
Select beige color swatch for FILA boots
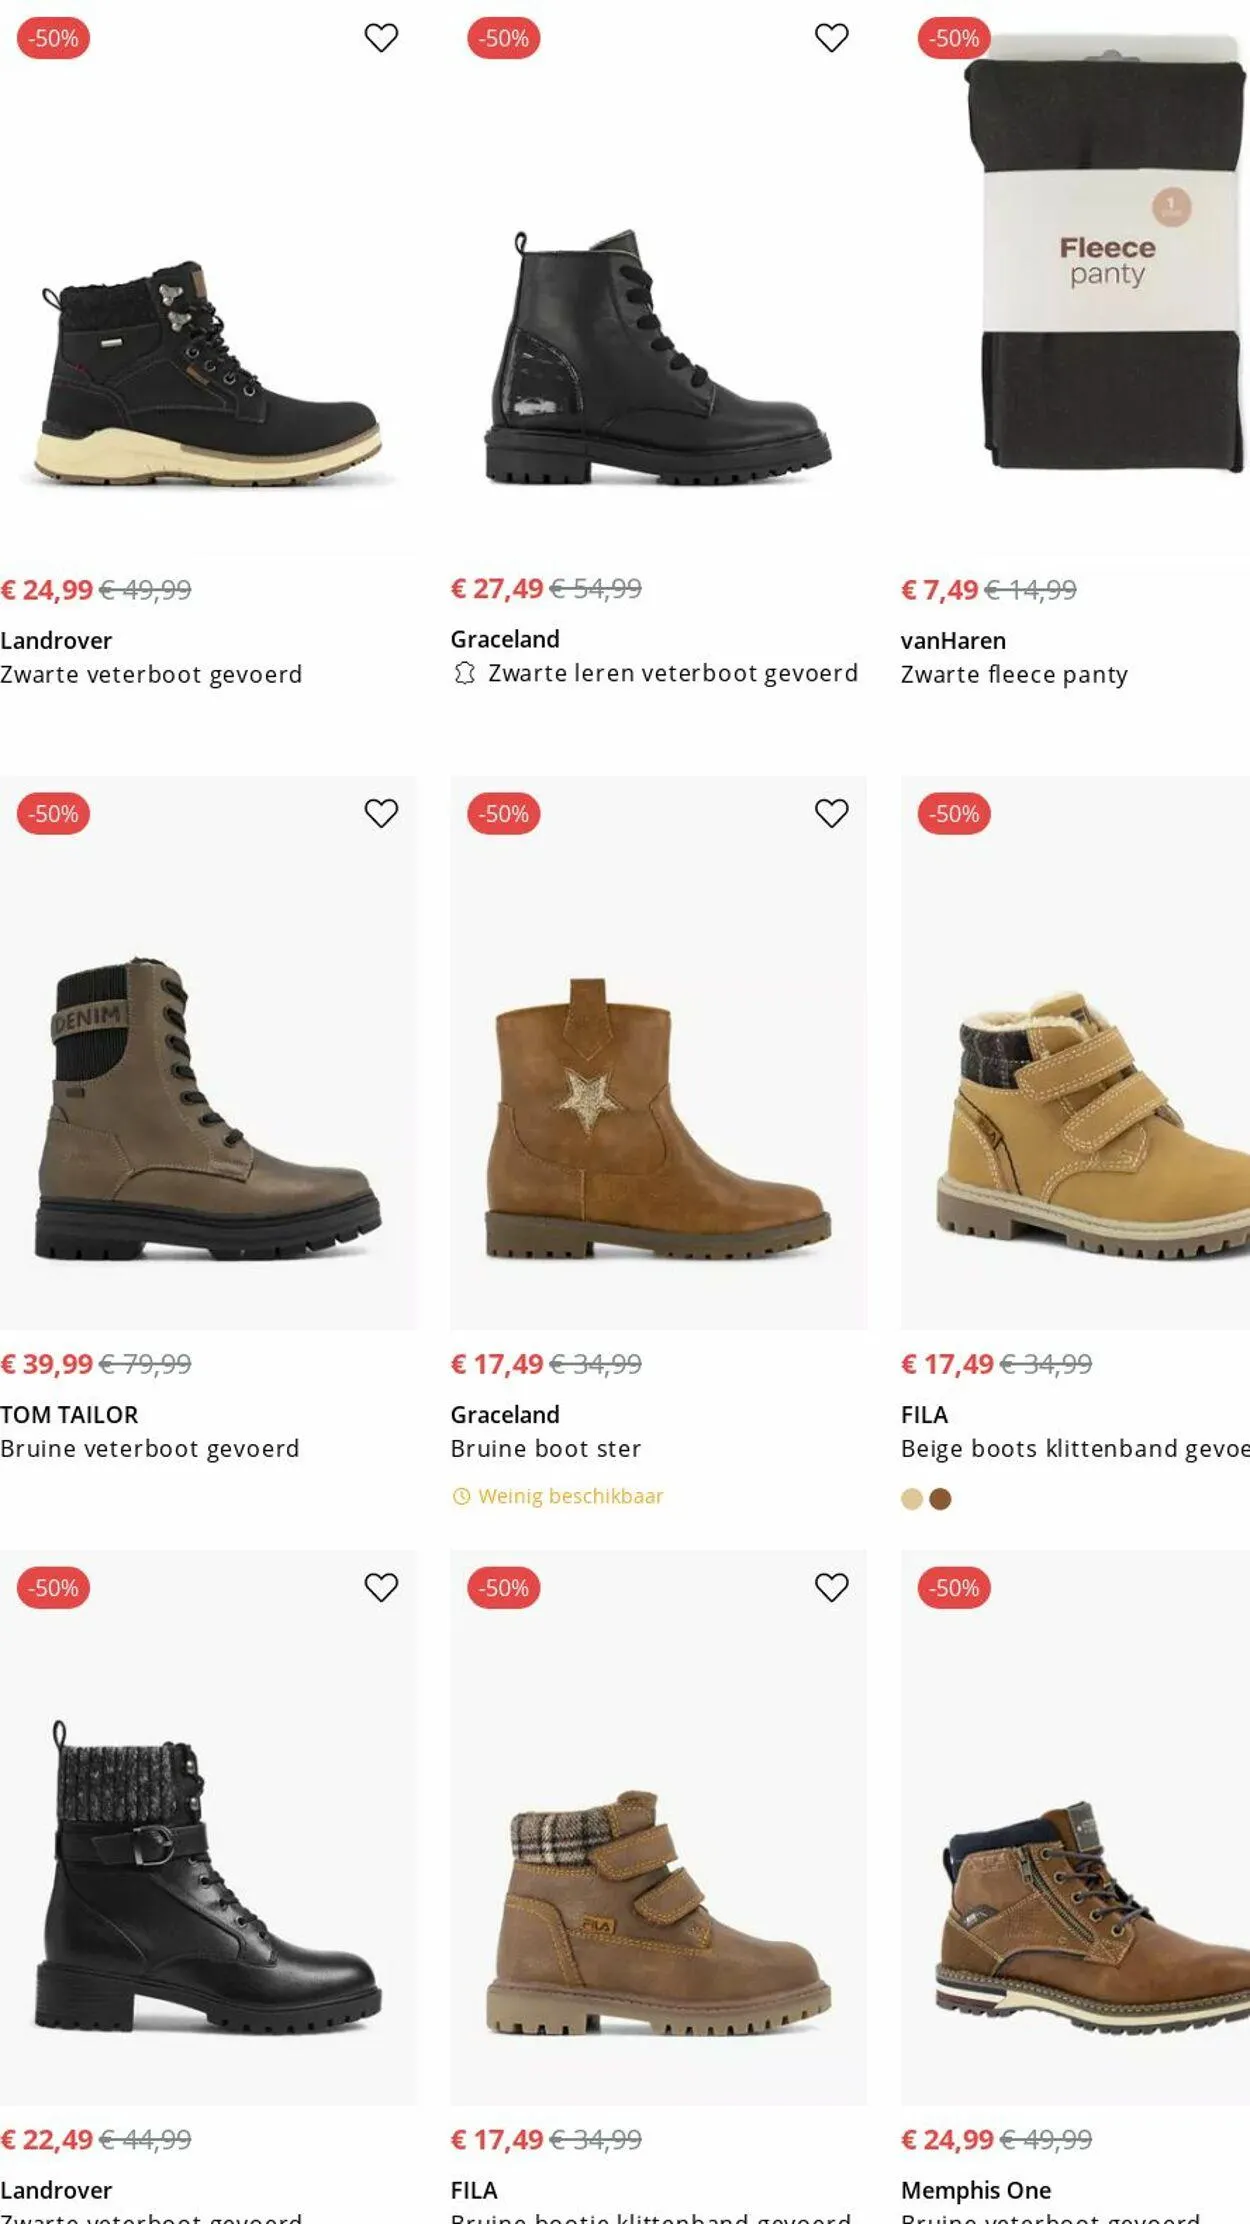coord(912,1499)
